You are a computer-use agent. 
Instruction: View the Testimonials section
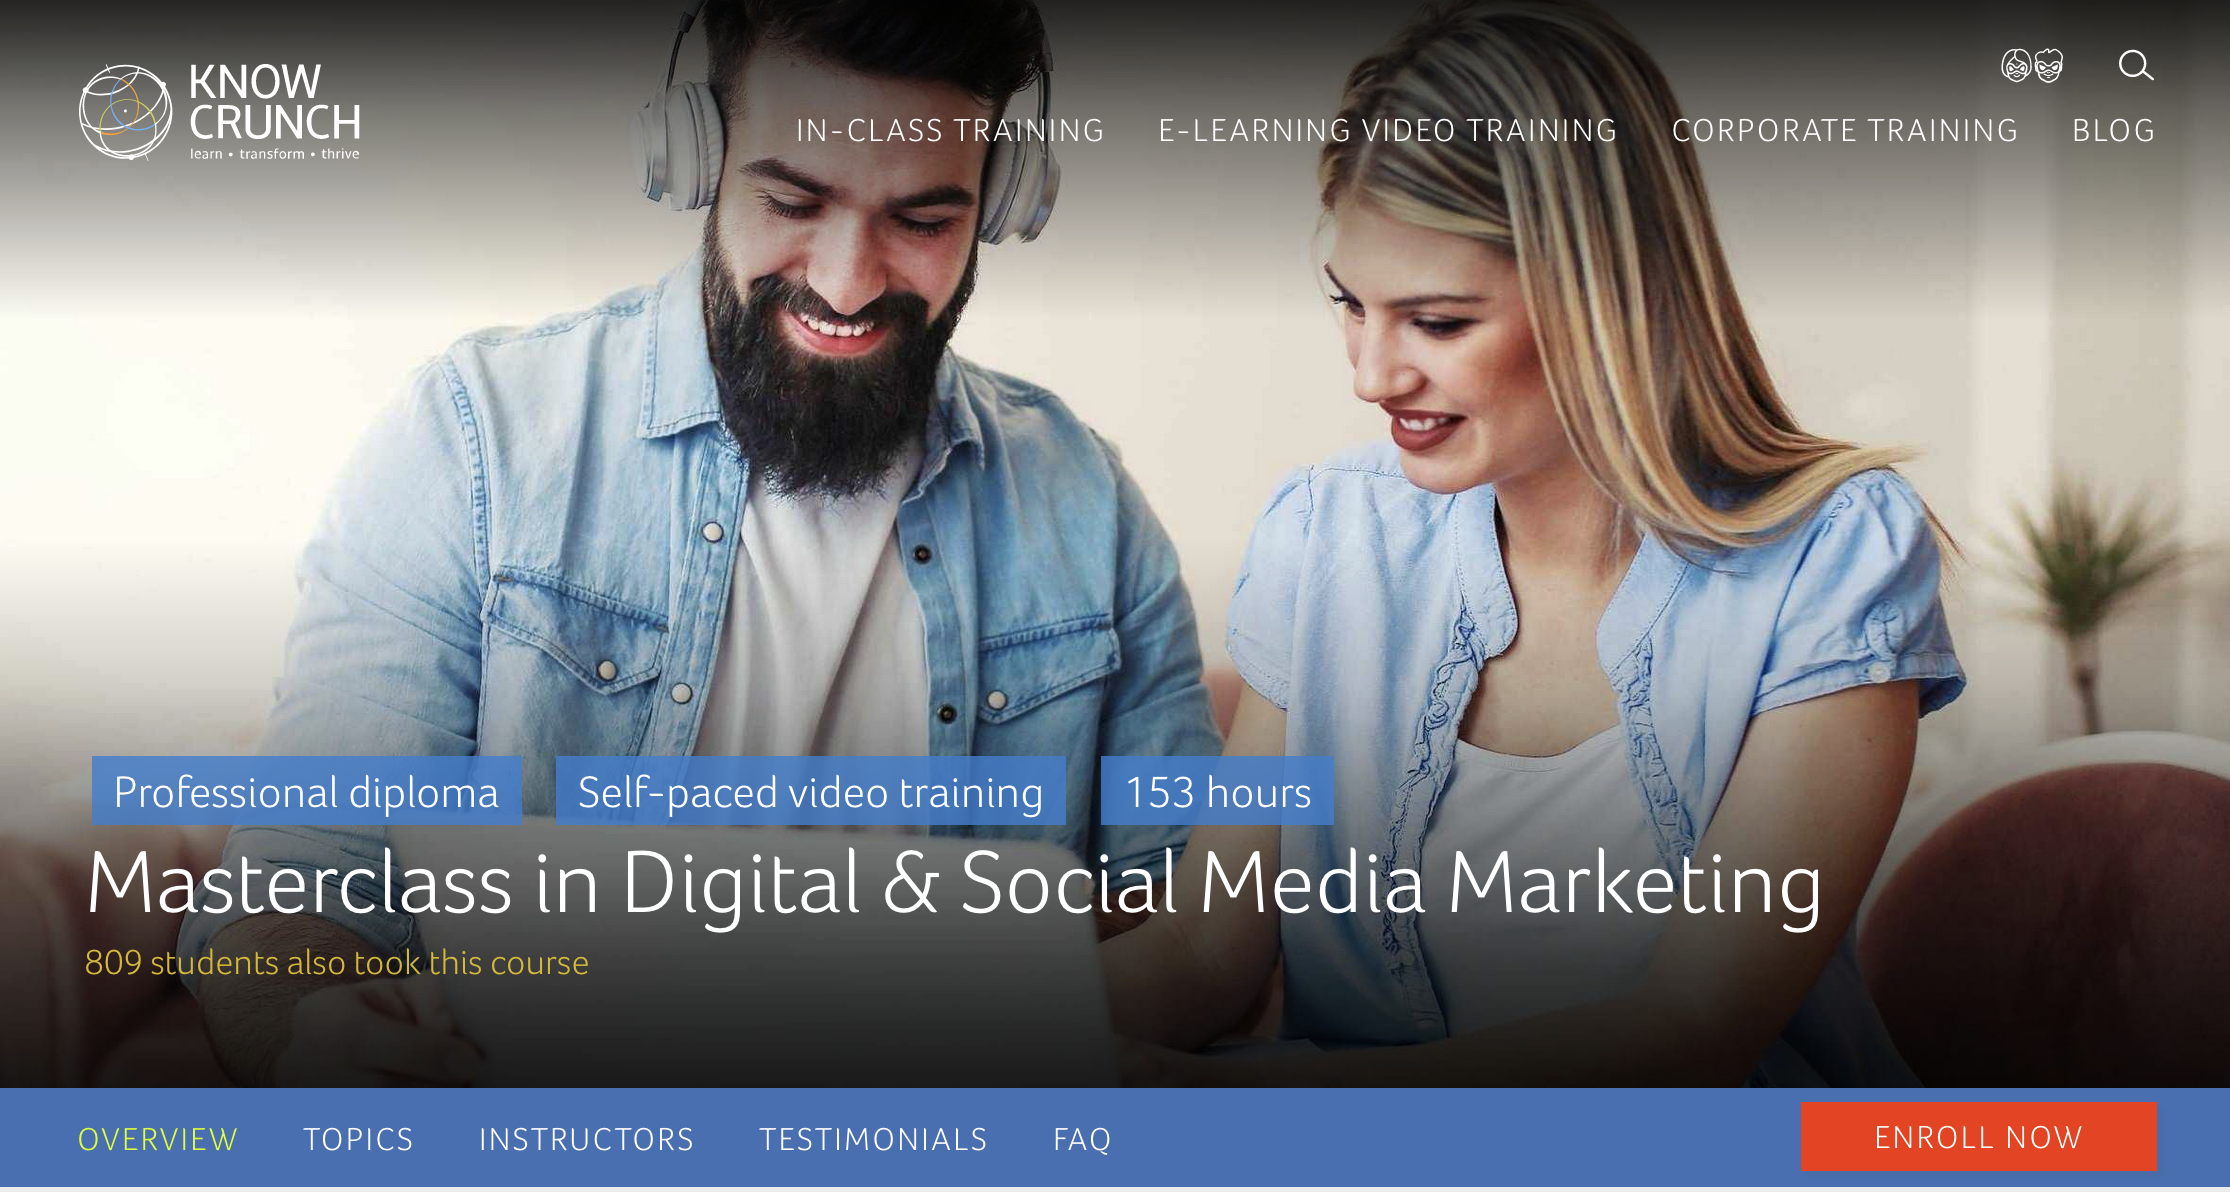click(873, 1139)
